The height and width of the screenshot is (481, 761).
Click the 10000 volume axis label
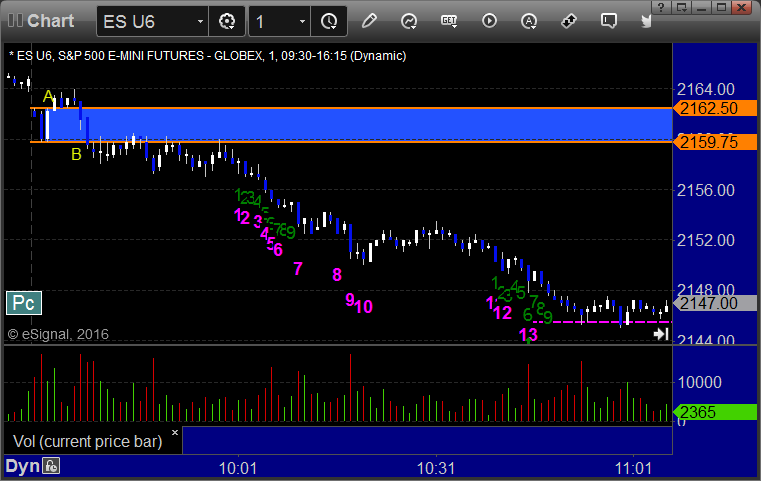click(699, 382)
